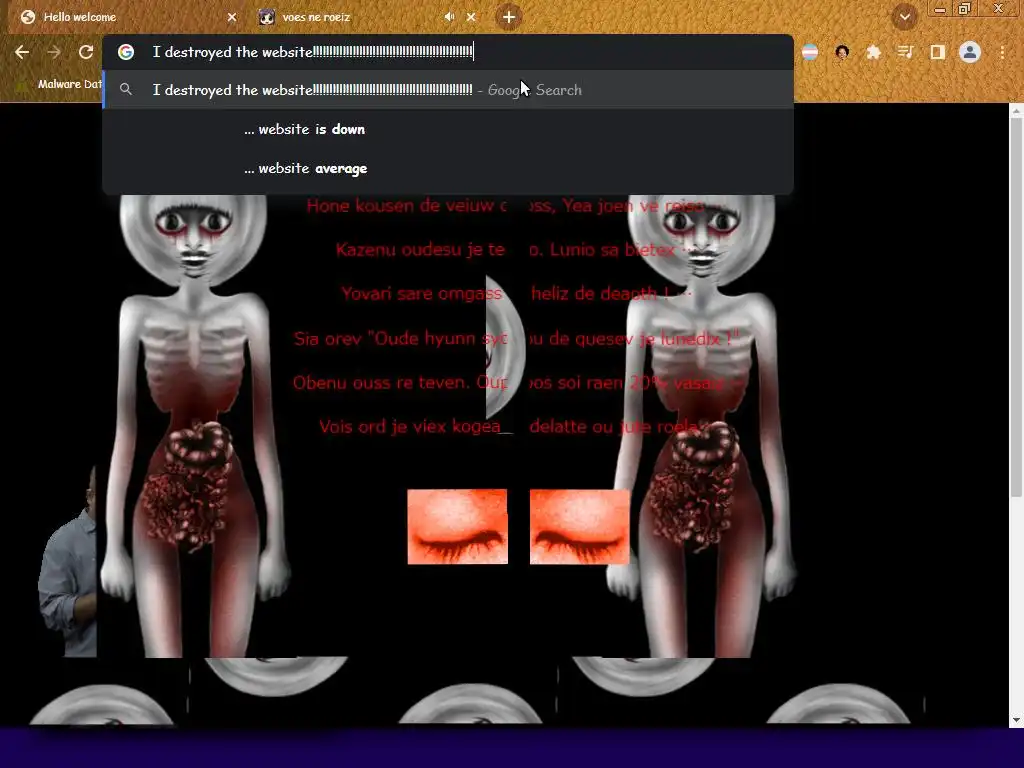Click the scrollbar down arrow
Image resolution: width=1024 pixels, height=768 pixels.
coord(1016,720)
